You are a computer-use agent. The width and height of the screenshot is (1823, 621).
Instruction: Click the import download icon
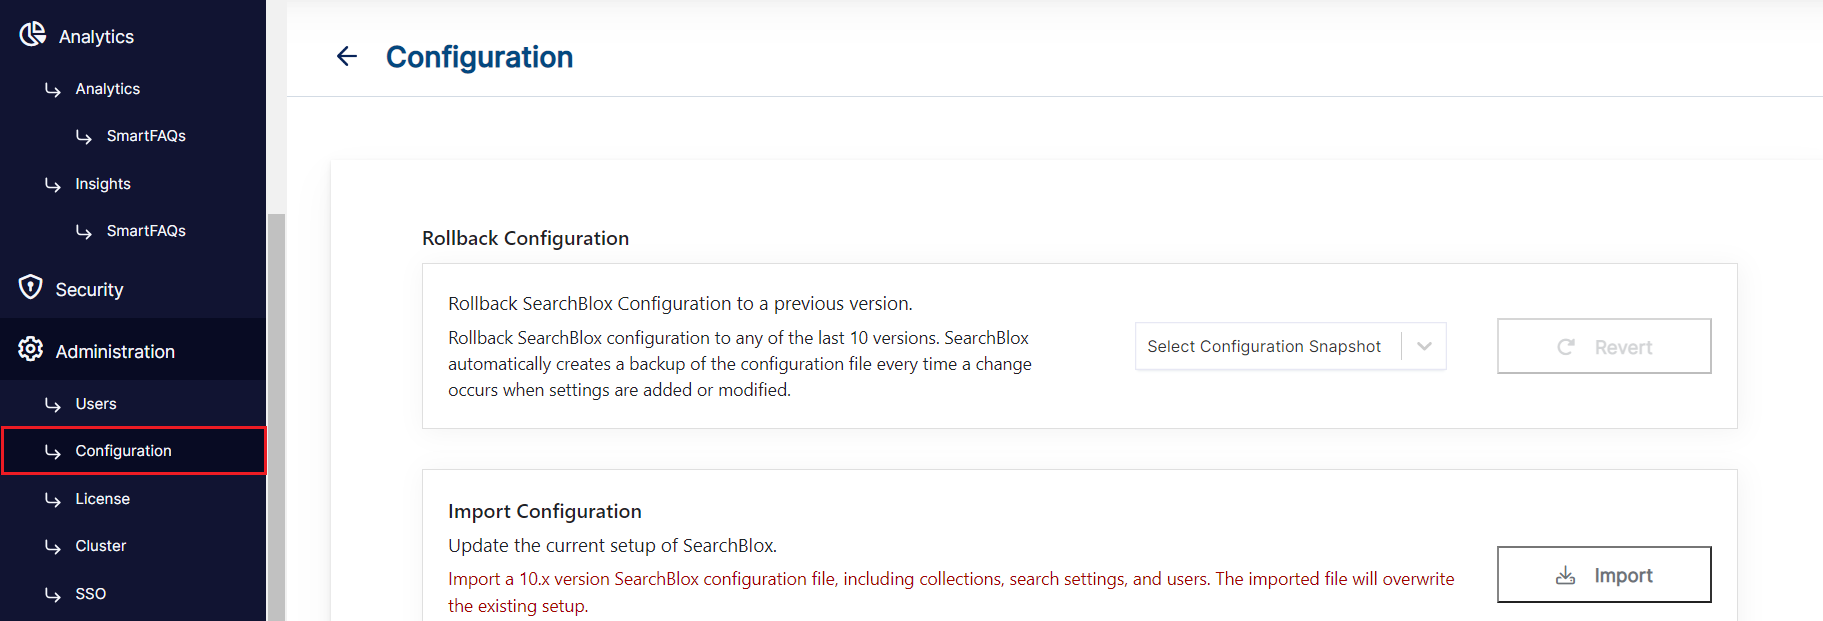point(1566,575)
